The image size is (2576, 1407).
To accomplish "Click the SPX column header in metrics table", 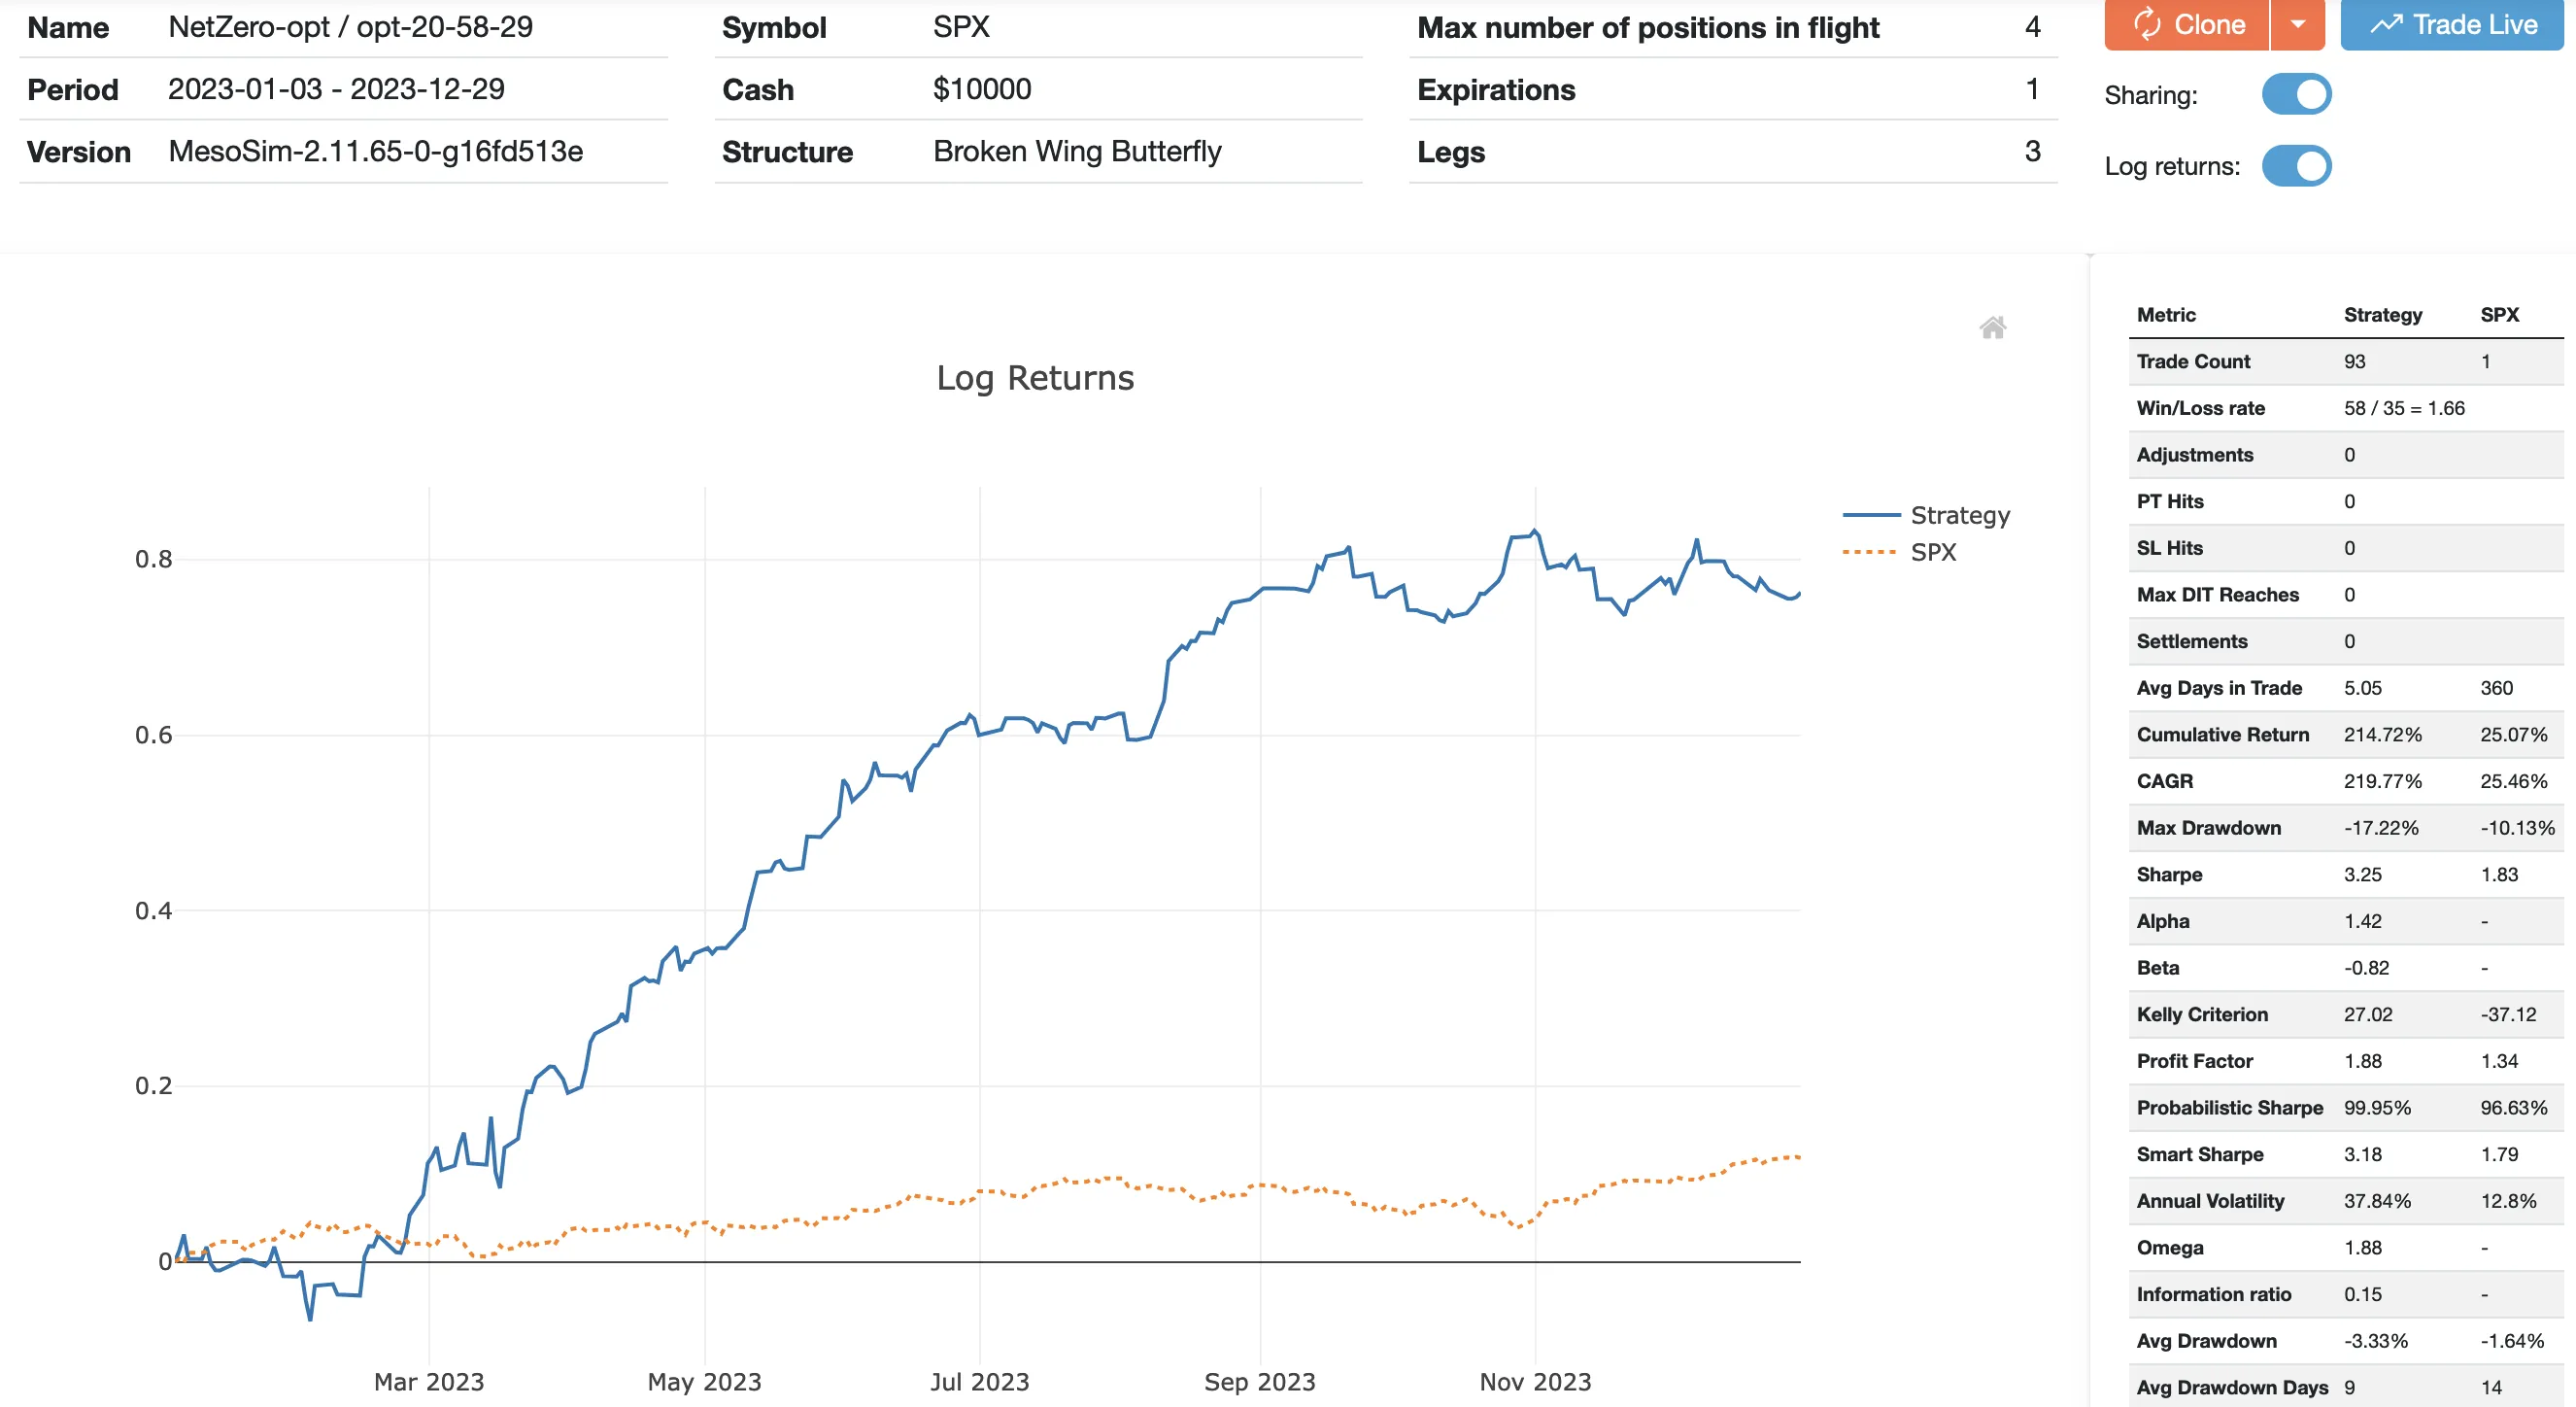I will [x=2499, y=315].
